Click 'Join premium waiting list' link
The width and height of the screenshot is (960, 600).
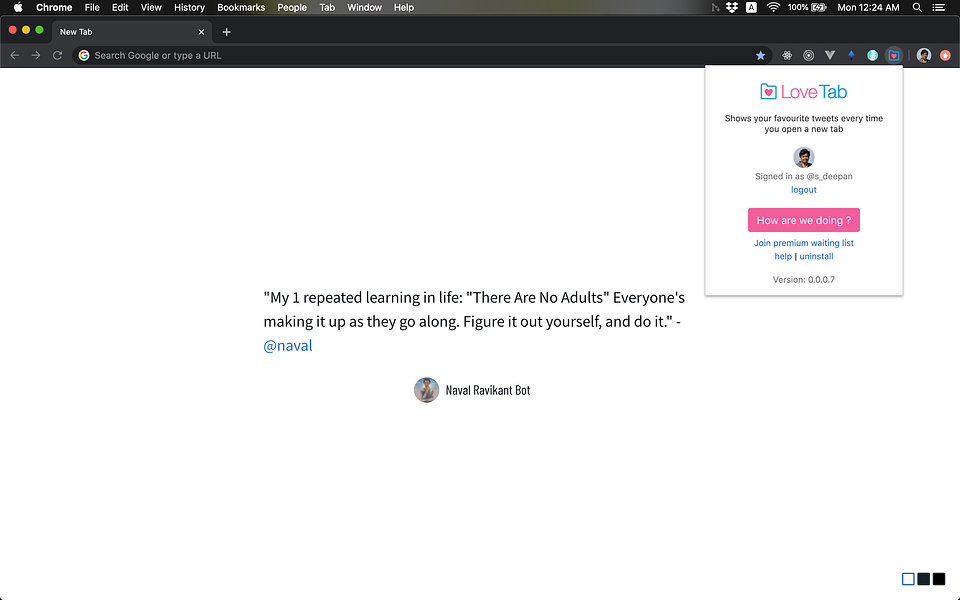803,243
